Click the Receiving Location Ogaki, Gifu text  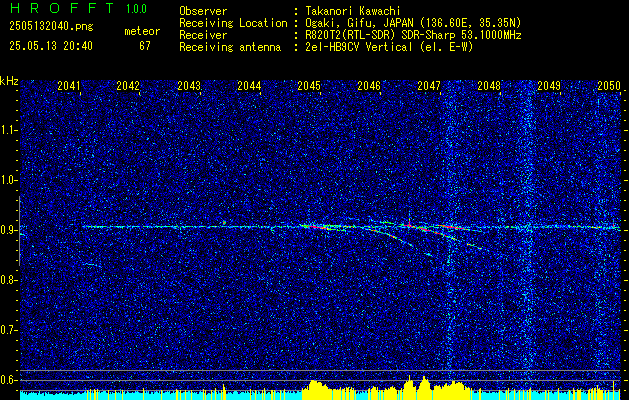tap(413, 23)
